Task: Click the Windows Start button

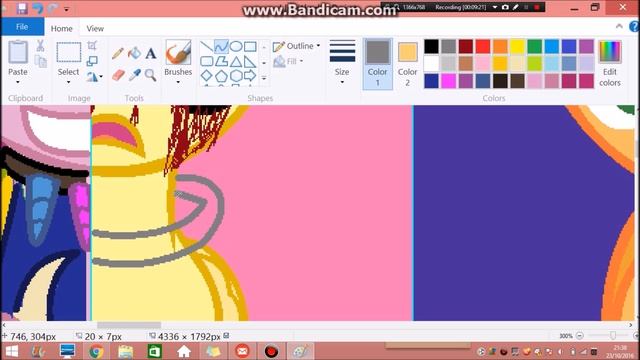Action: coord(11,351)
